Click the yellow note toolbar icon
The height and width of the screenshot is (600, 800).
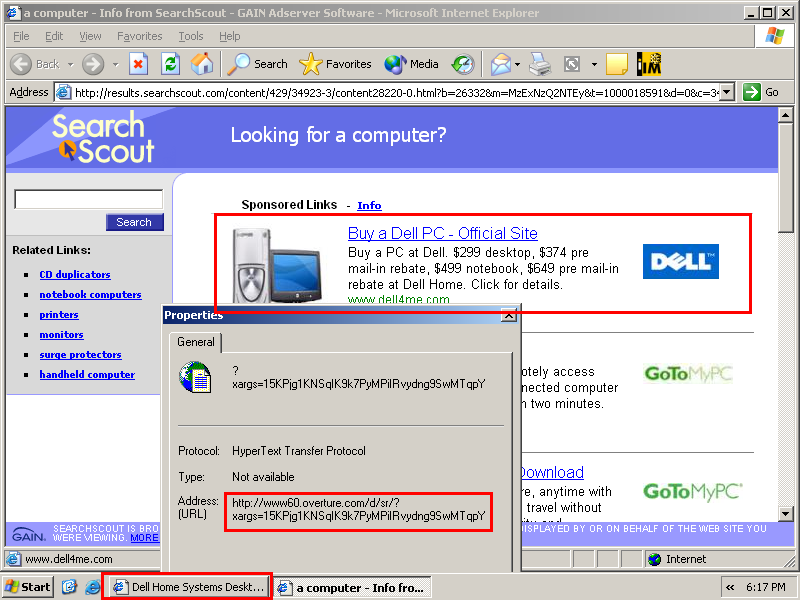click(x=617, y=64)
